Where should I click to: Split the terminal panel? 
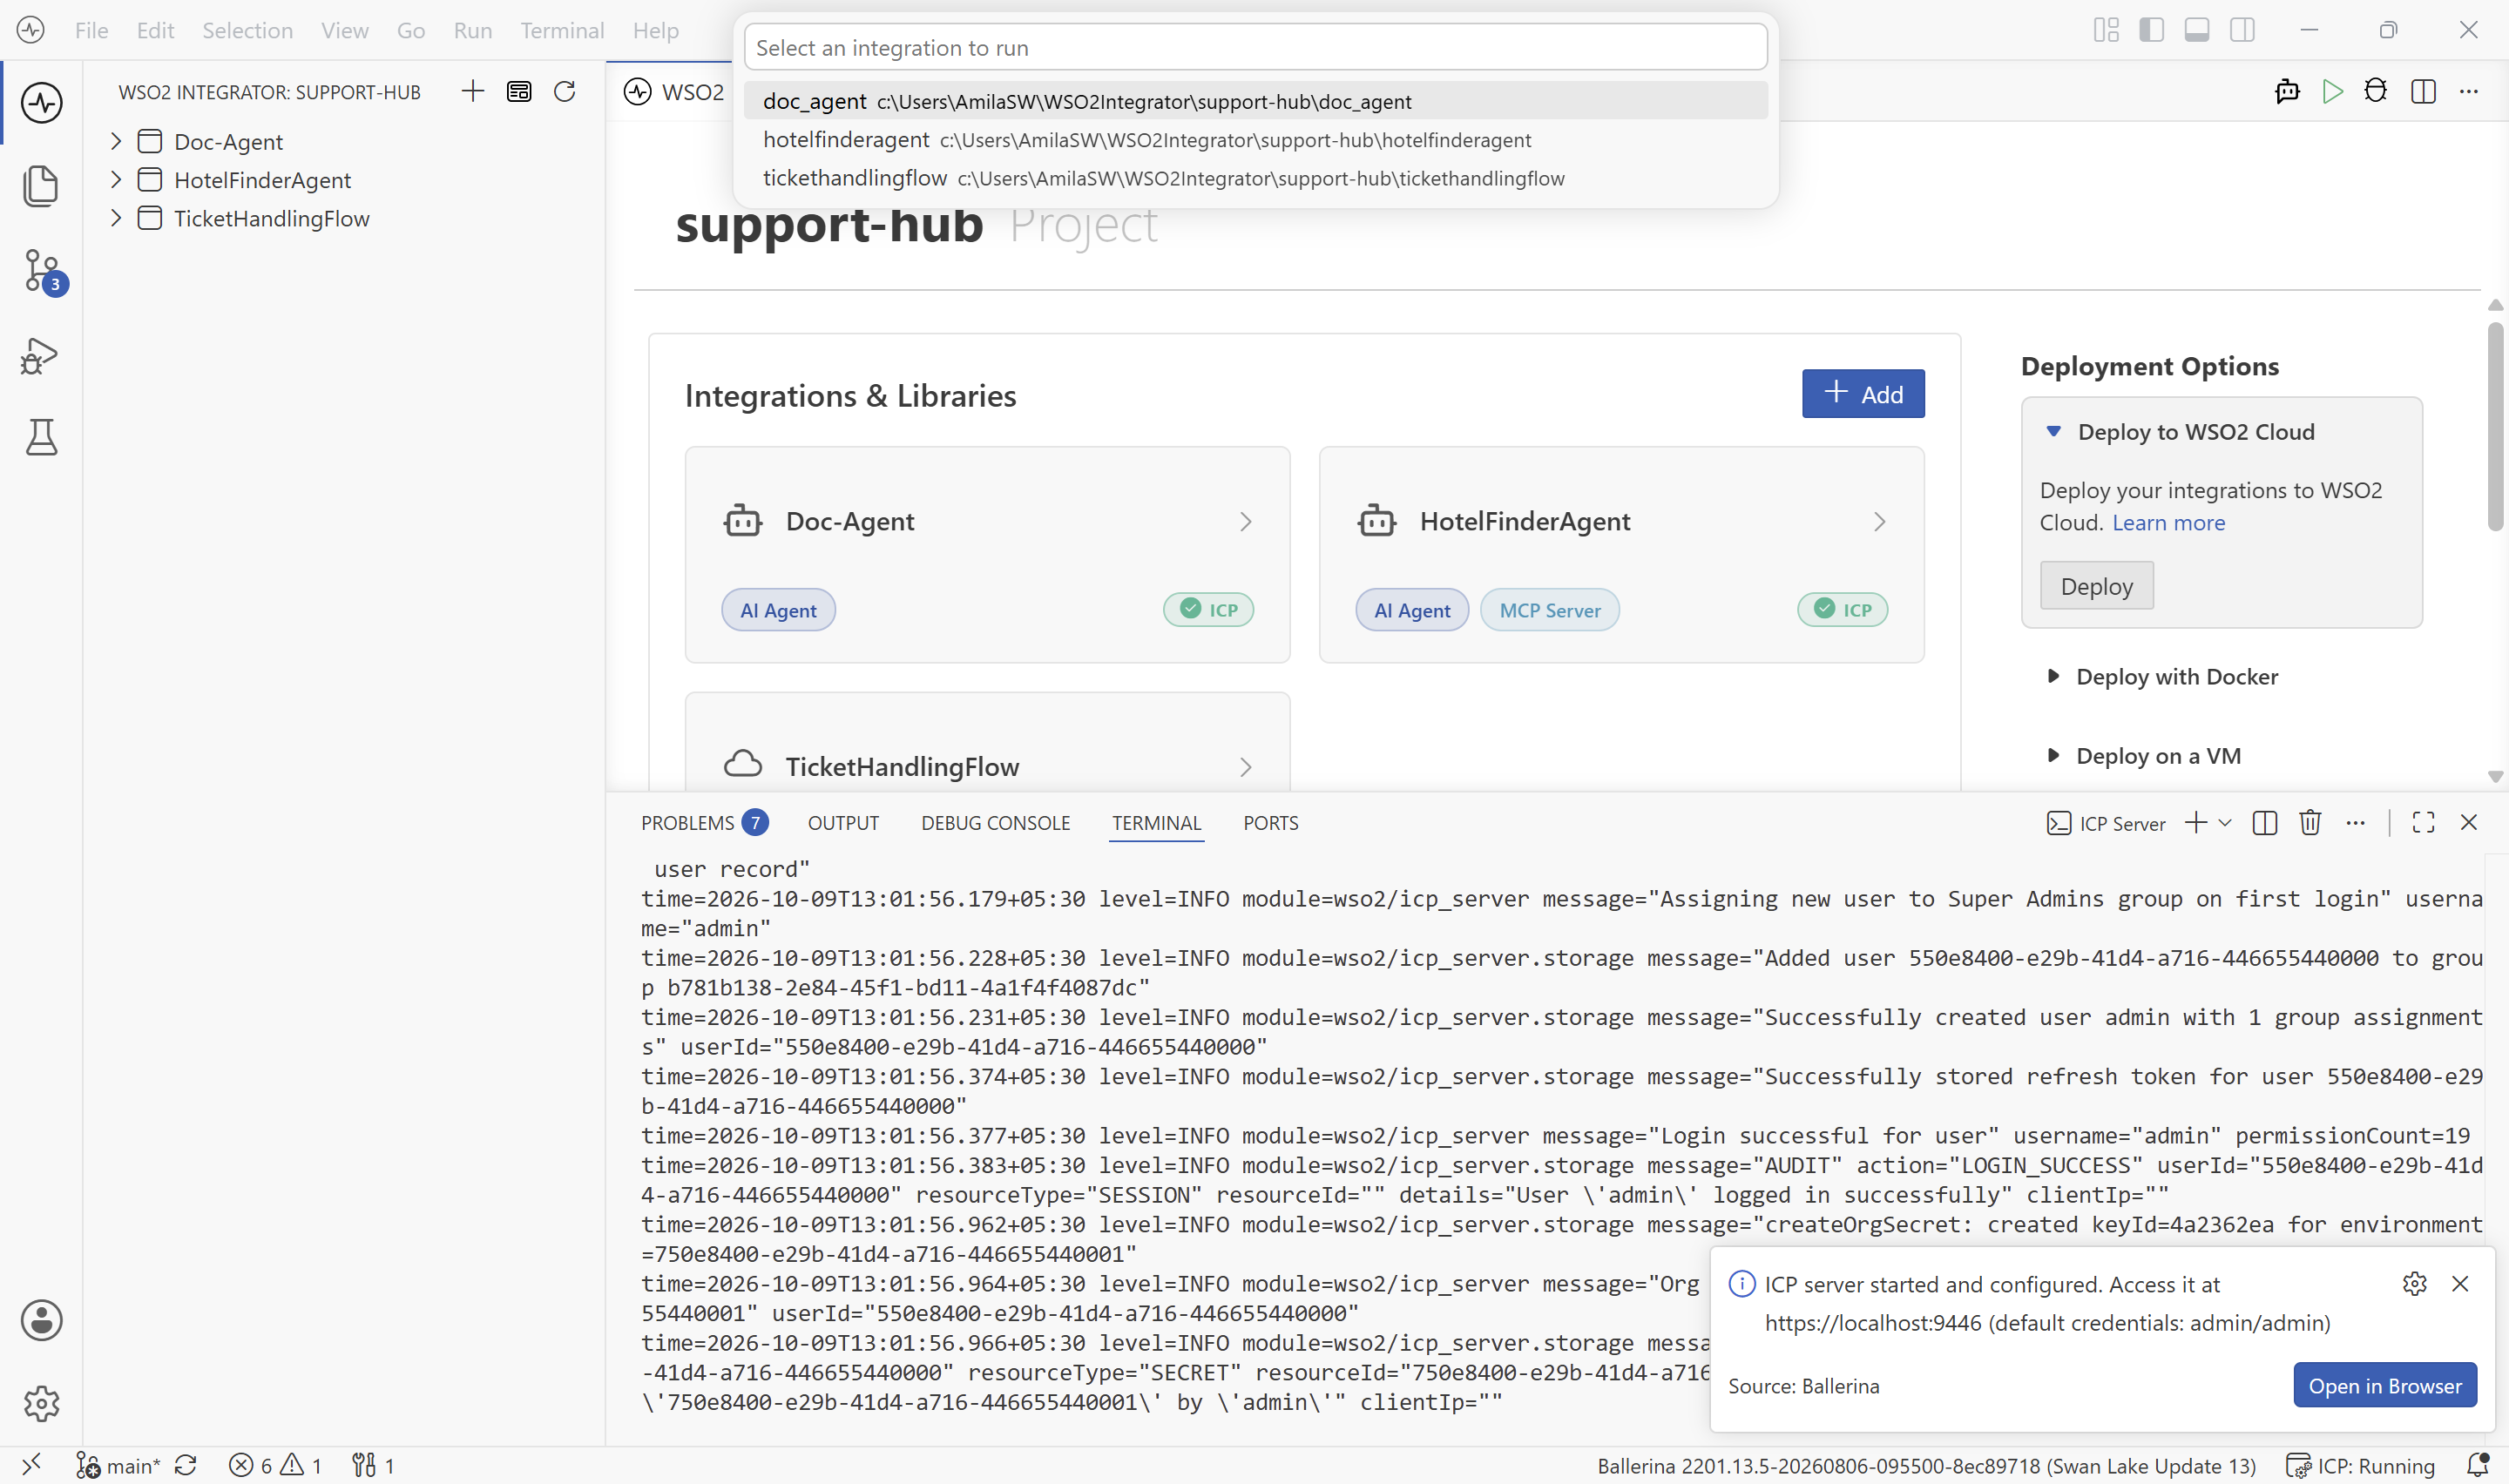2265,823
